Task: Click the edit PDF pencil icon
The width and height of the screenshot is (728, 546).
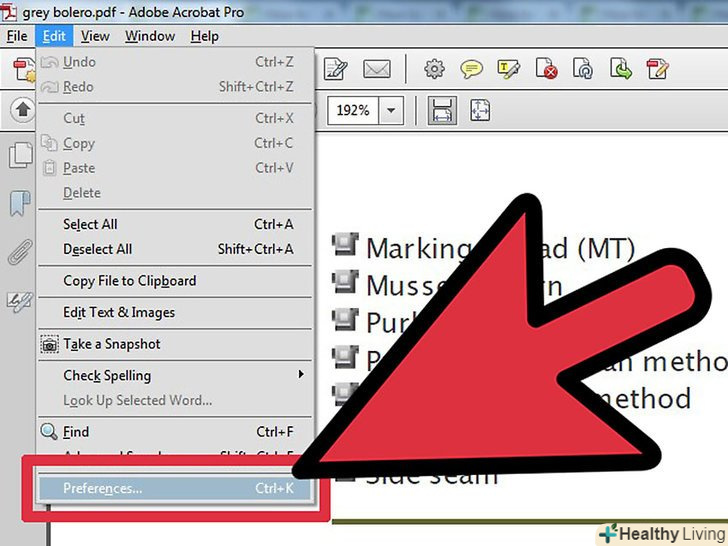Action: (657, 69)
